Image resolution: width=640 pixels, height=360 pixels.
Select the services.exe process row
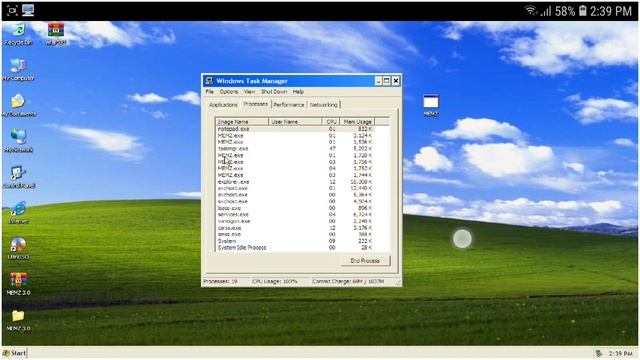[302, 215]
